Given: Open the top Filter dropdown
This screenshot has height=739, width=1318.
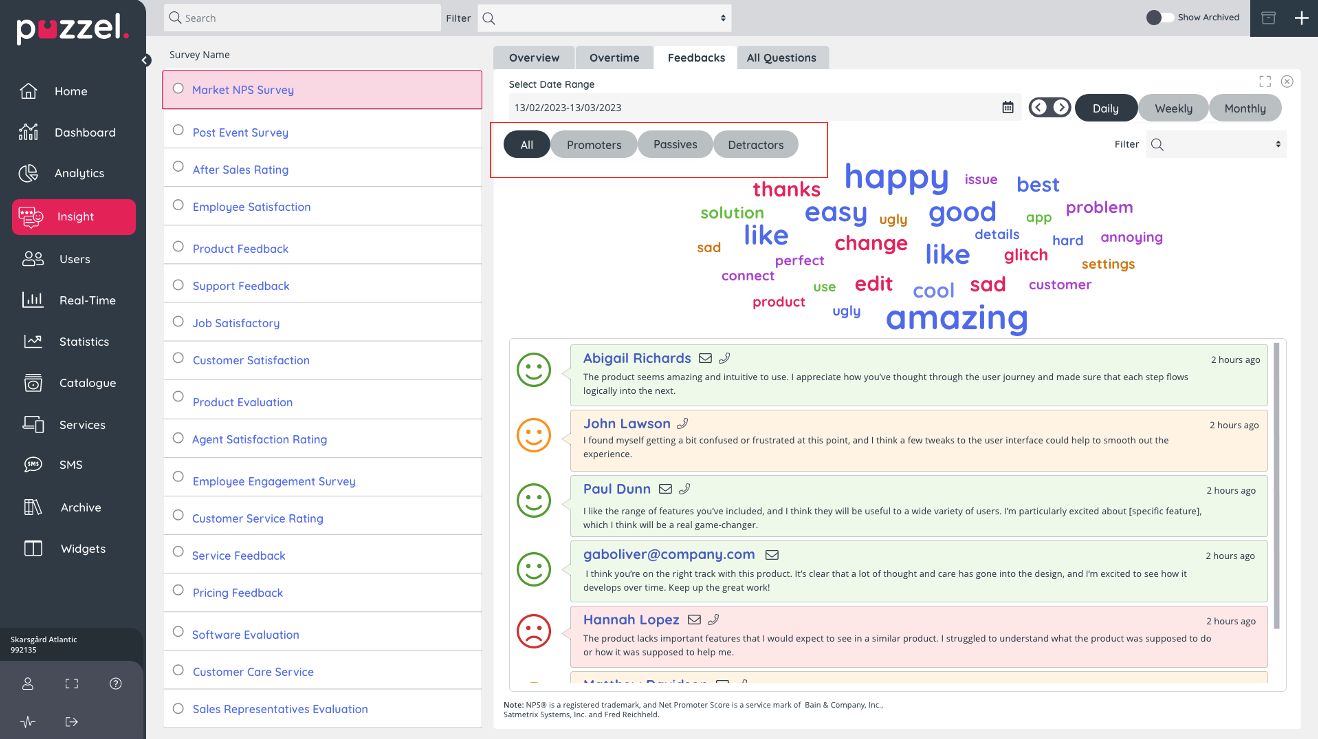Looking at the screenshot, I should tap(604, 18).
